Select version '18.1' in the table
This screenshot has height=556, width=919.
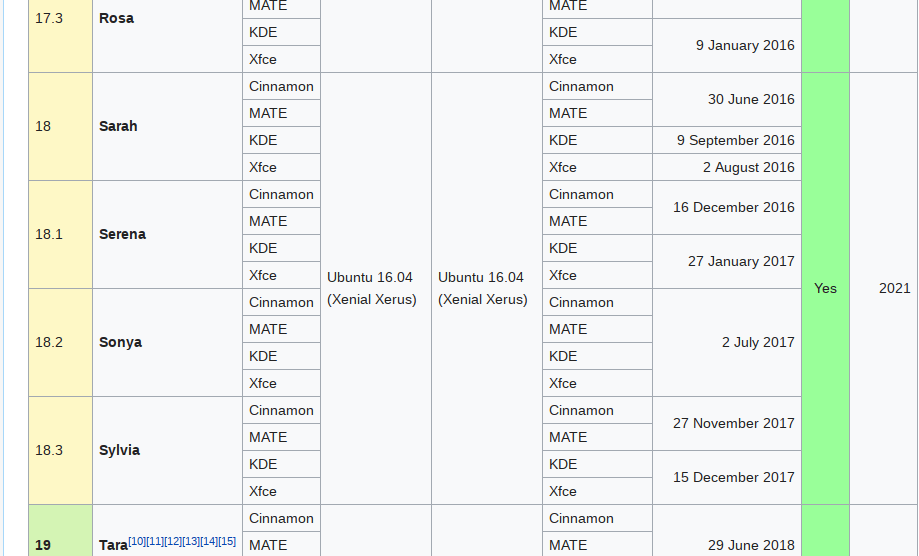pyautogui.click(x=60, y=234)
